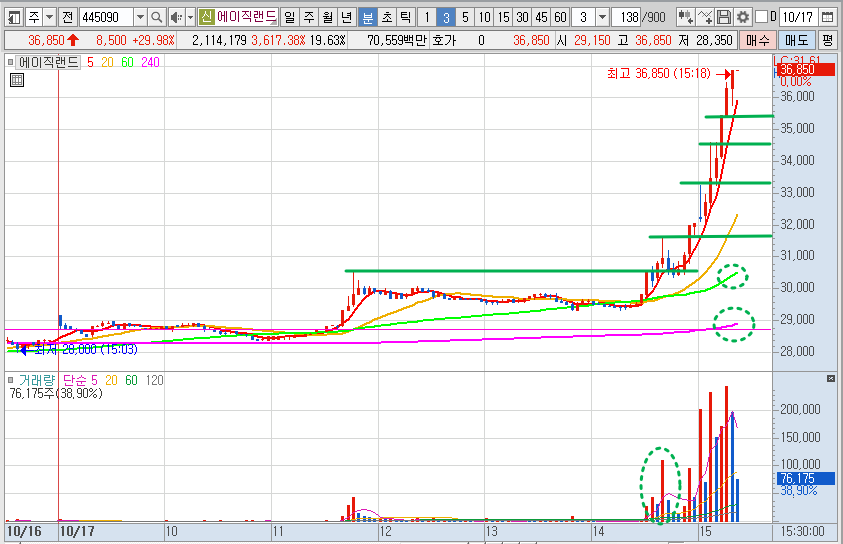Open the date calendar picker

click(827, 17)
